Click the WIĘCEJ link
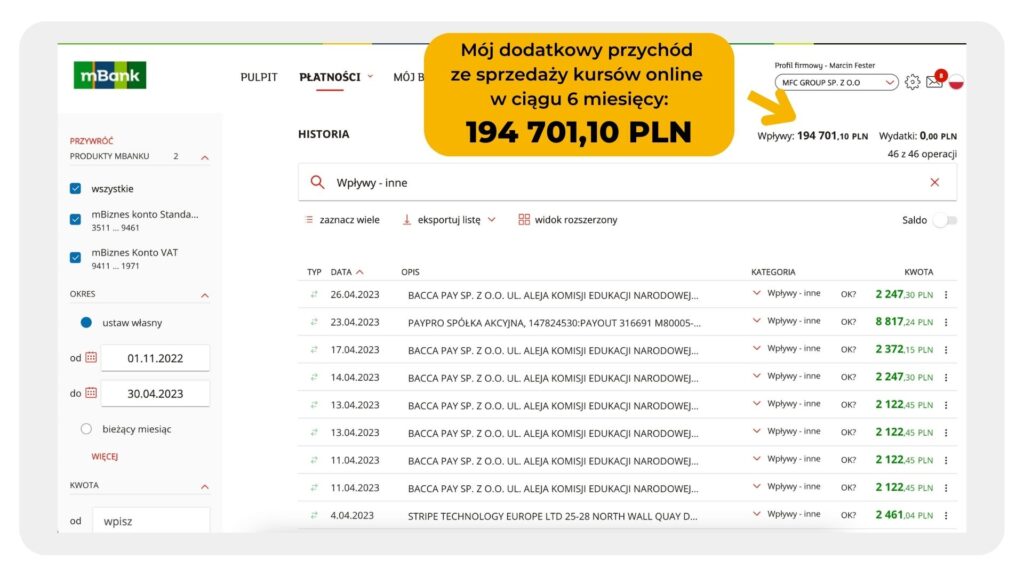 click(x=104, y=456)
